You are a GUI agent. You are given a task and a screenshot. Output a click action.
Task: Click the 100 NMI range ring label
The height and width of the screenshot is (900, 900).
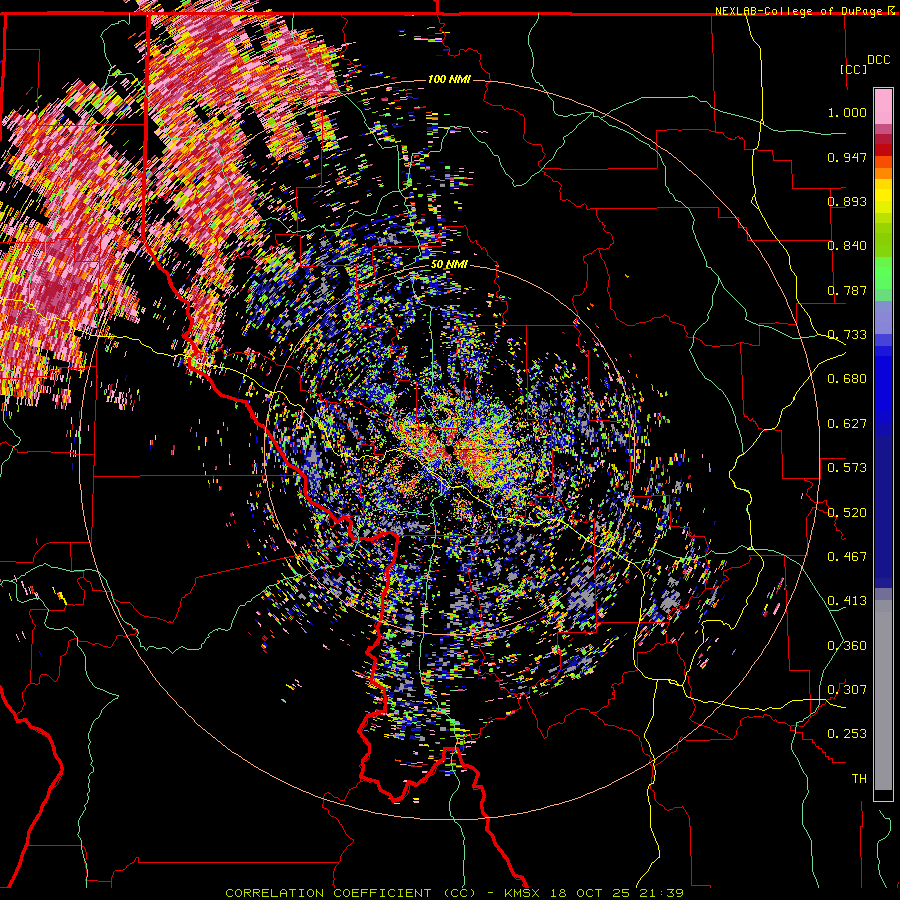tap(449, 79)
